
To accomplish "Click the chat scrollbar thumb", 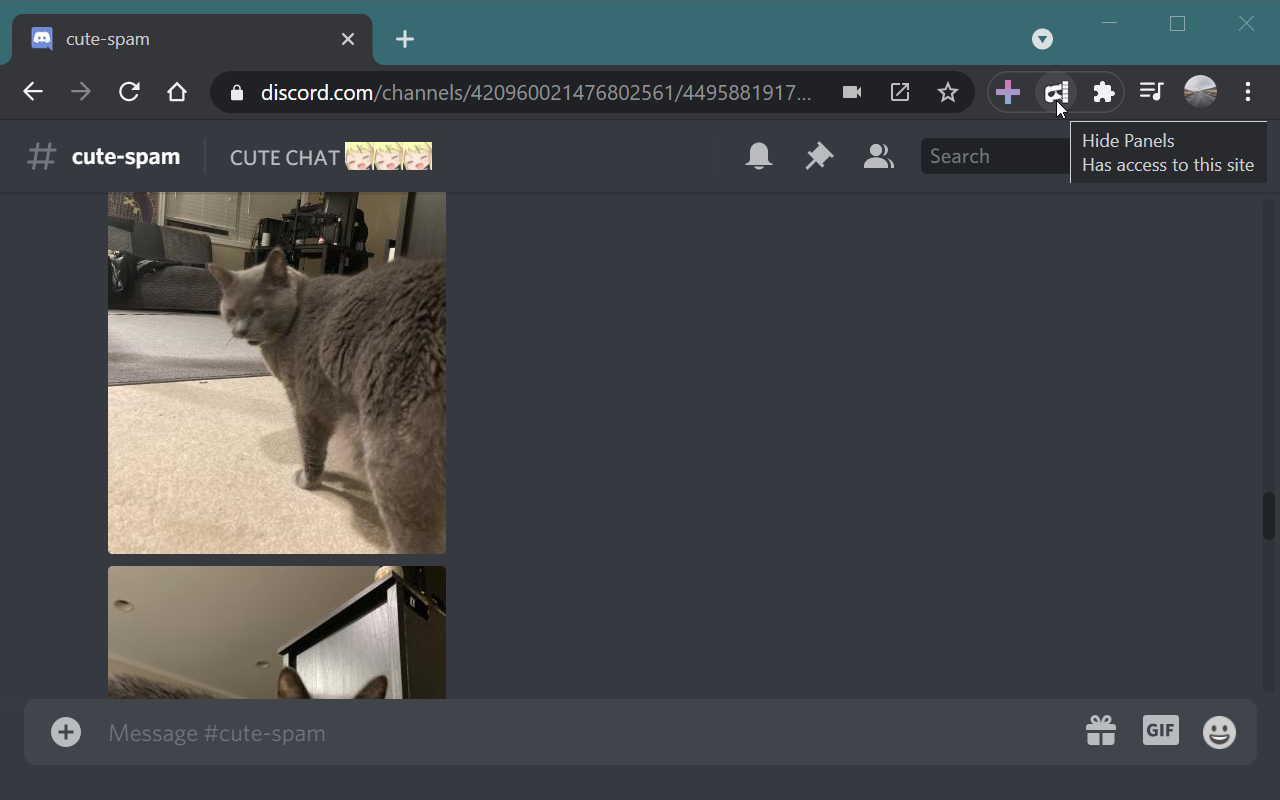I will coord(1269,516).
